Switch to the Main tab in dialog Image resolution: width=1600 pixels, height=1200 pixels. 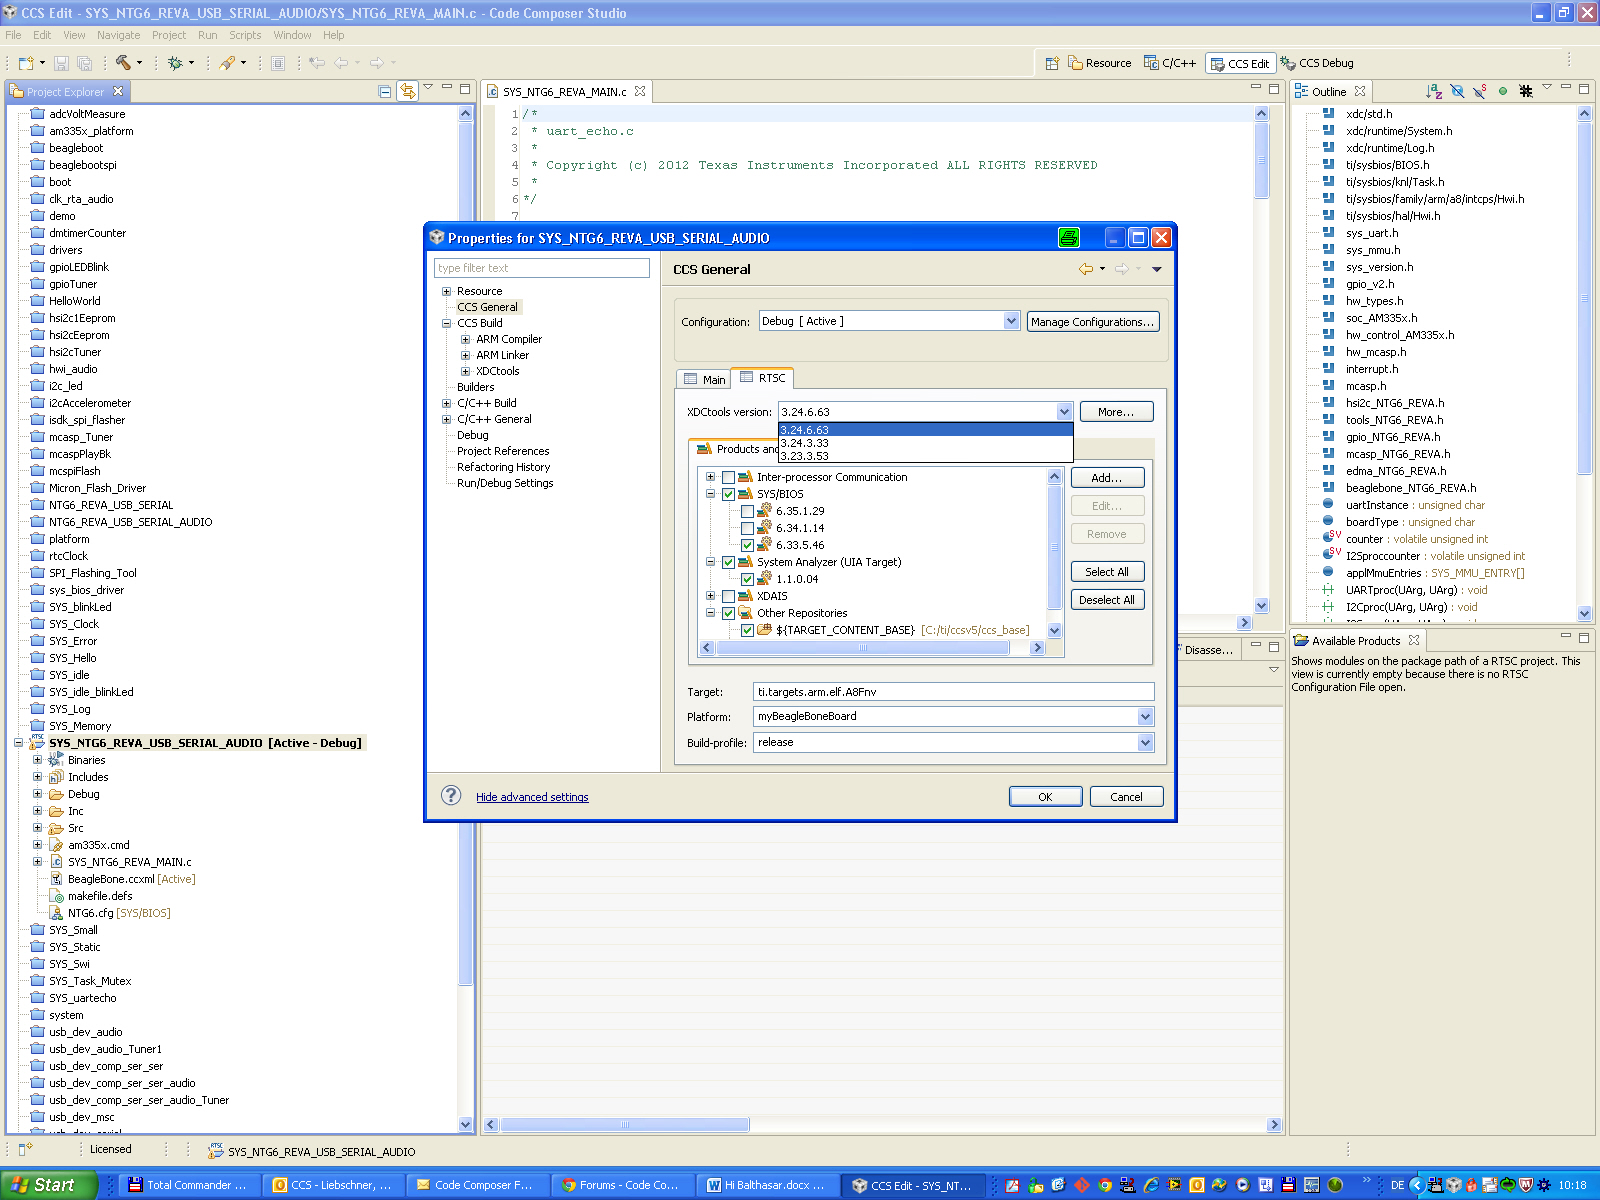pyautogui.click(x=704, y=380)
